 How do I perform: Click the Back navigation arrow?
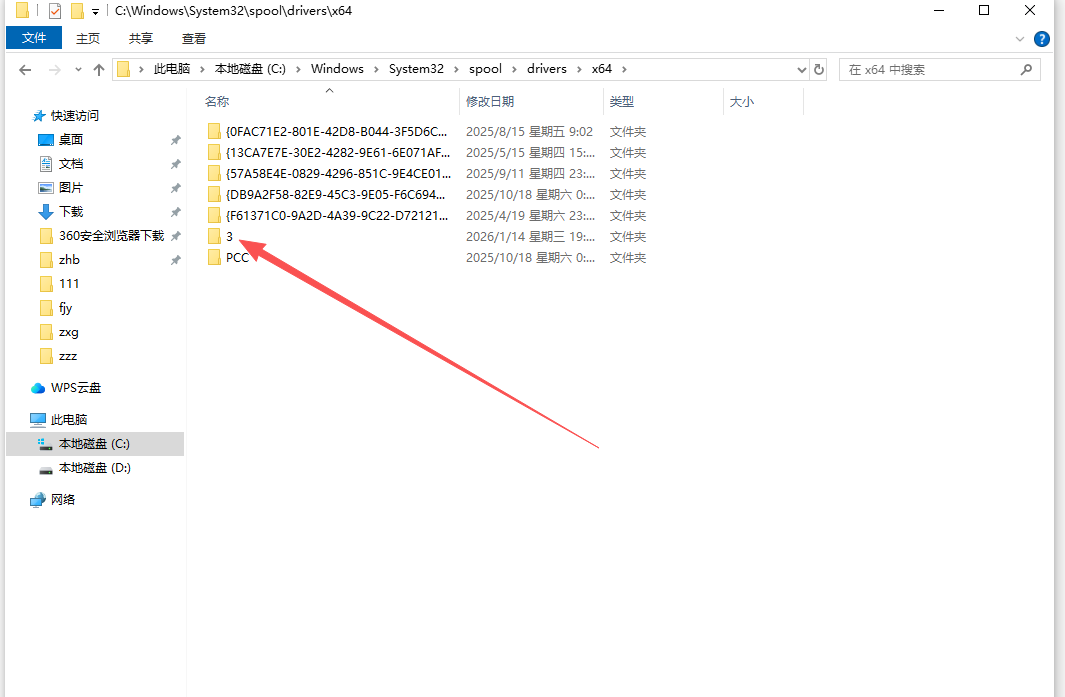[24, 69]
